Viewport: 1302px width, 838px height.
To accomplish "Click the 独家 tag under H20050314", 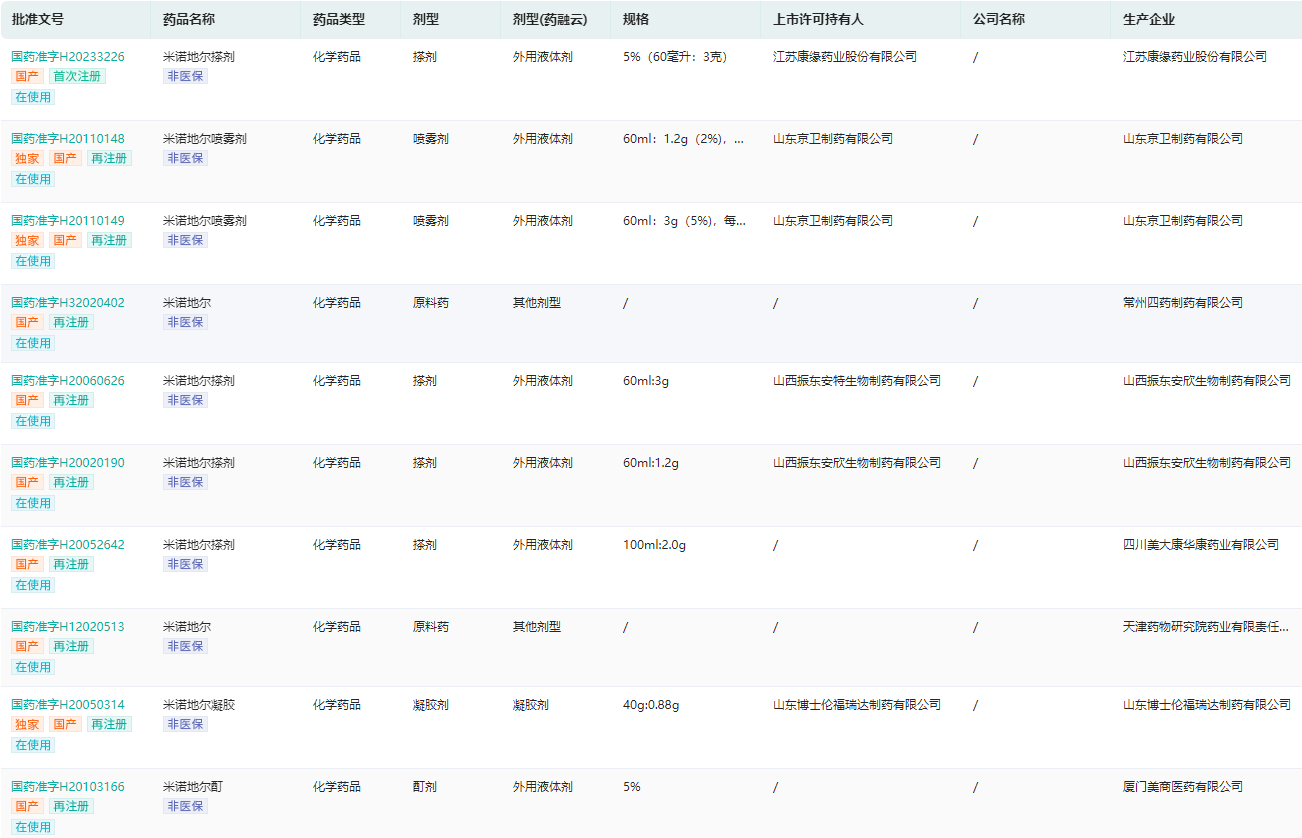I will [x=27, y=724].
